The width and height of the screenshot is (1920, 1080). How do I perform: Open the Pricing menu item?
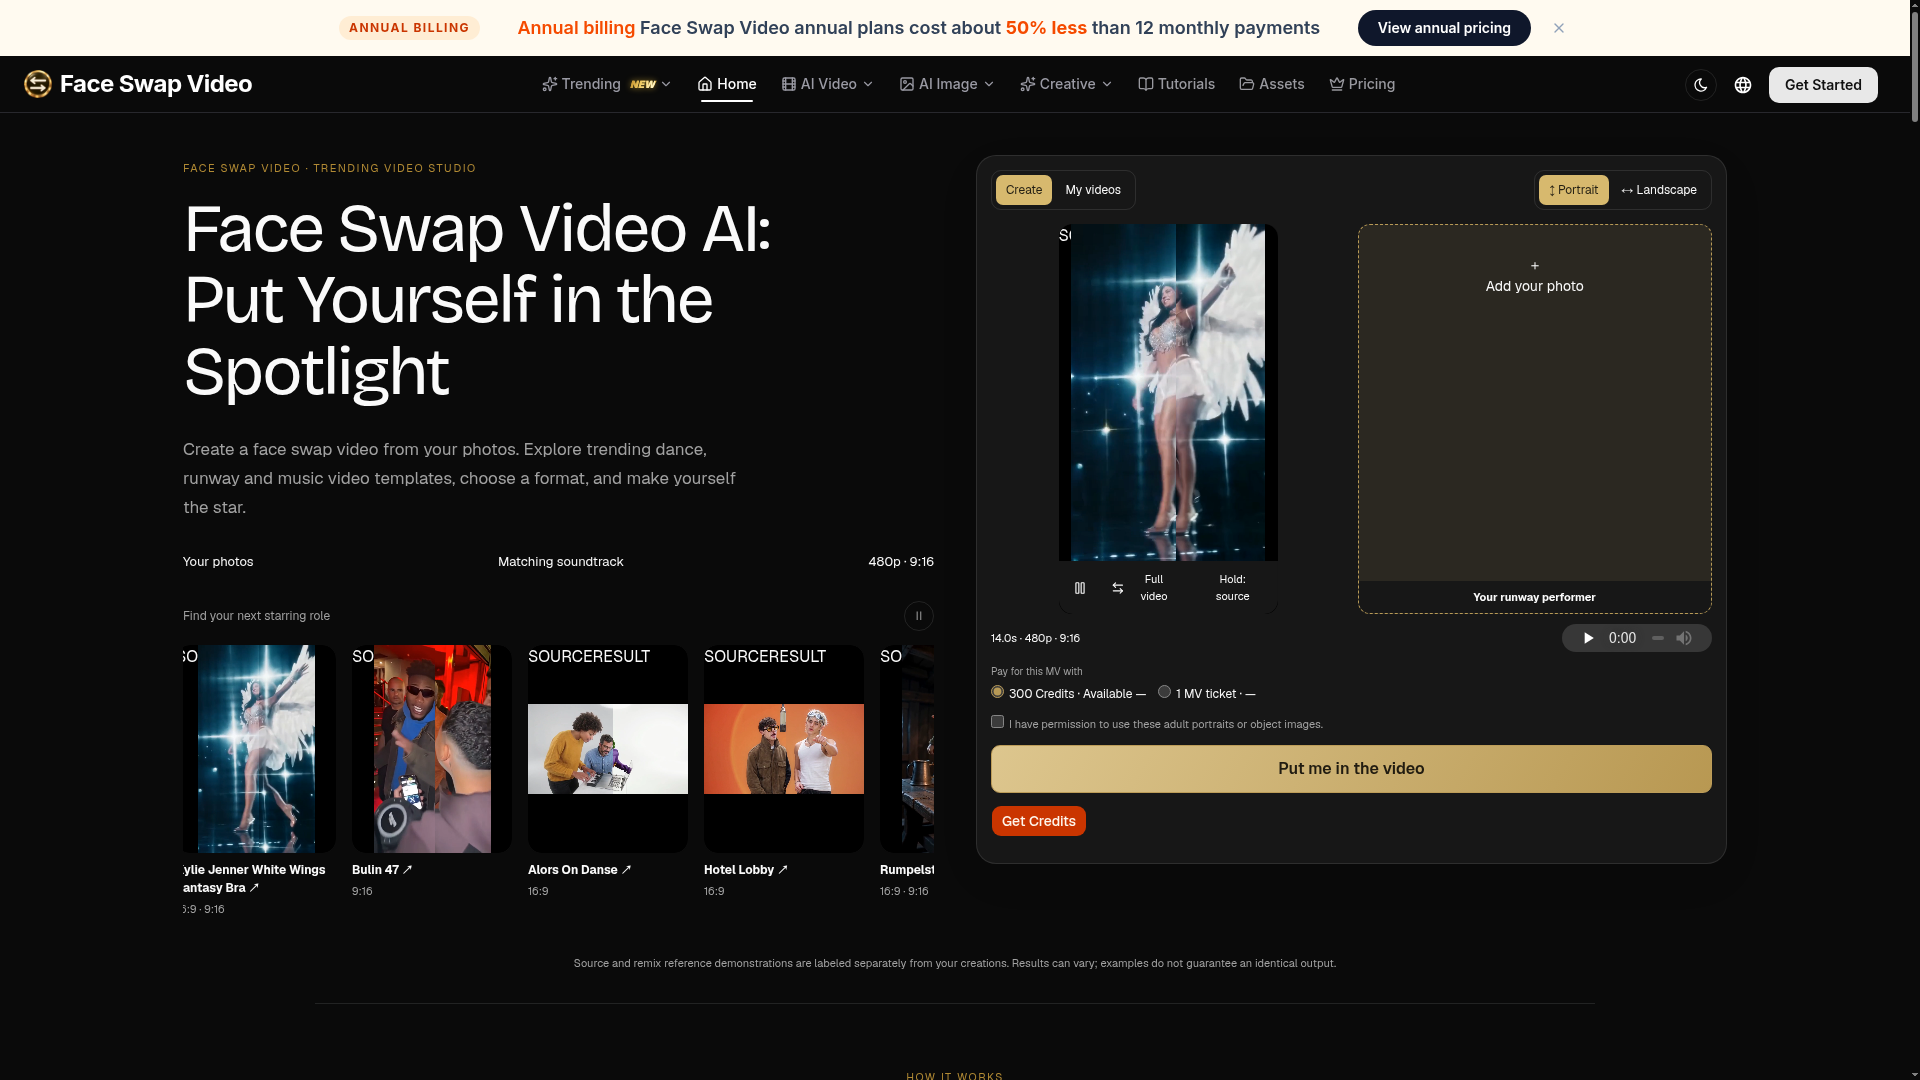pos(1362,84)
